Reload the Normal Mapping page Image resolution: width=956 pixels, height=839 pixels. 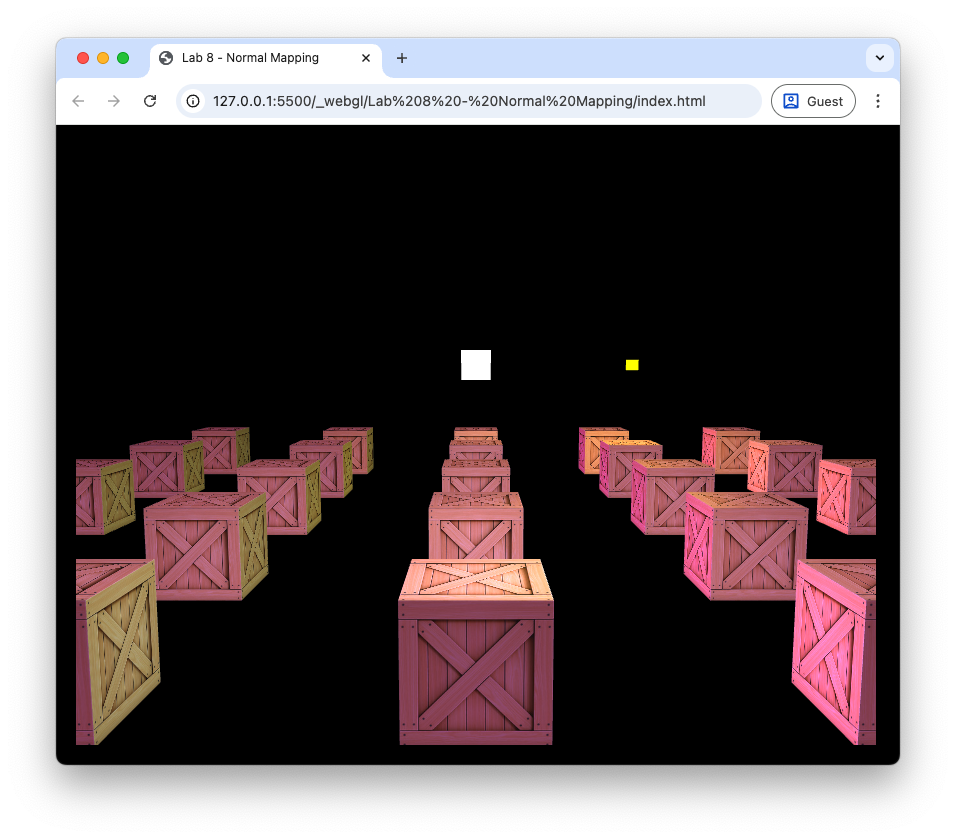tap(150, 101)
